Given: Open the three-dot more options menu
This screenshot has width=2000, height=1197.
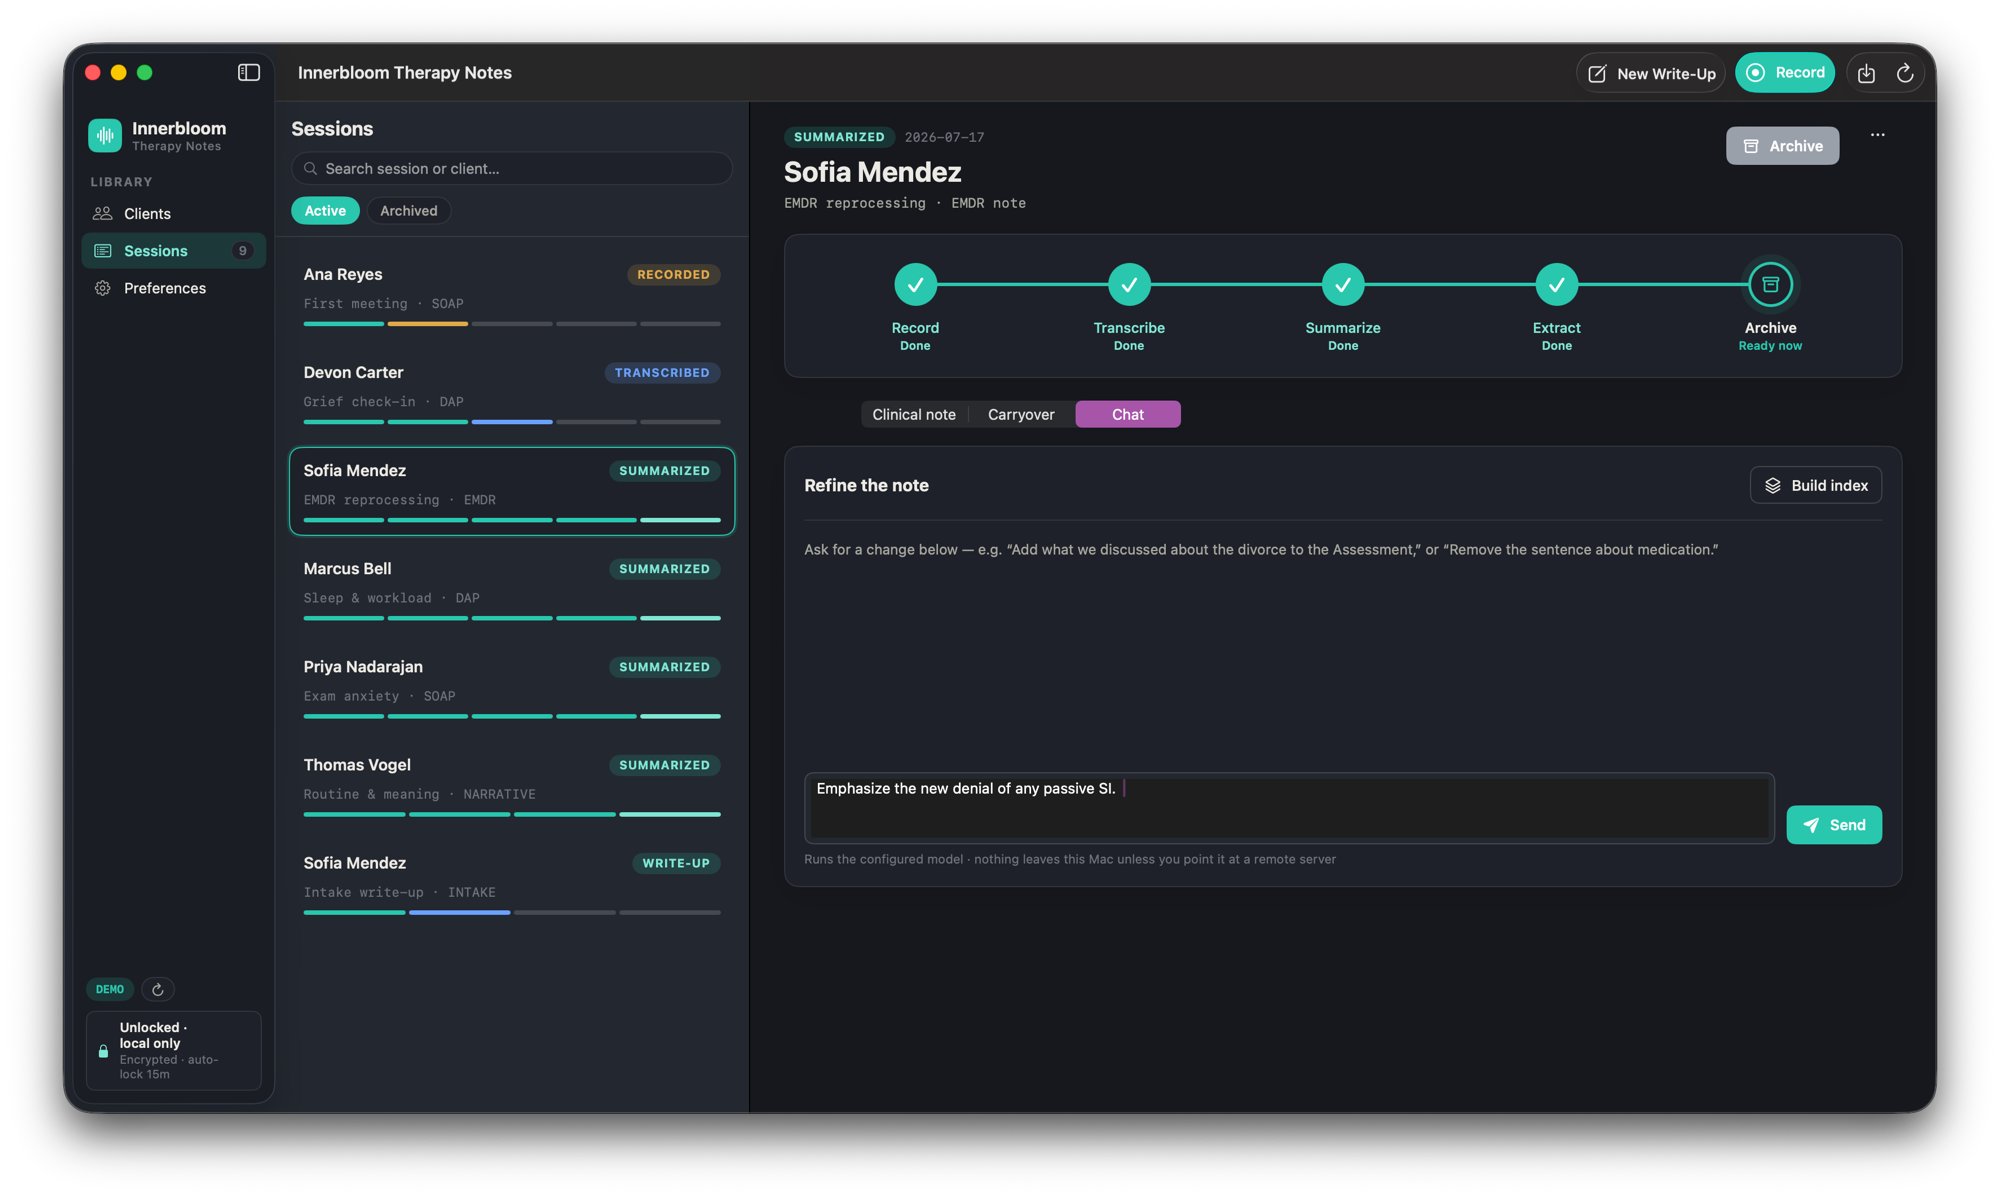Looking at the screenshot, I should click(x=1877, y=135).
